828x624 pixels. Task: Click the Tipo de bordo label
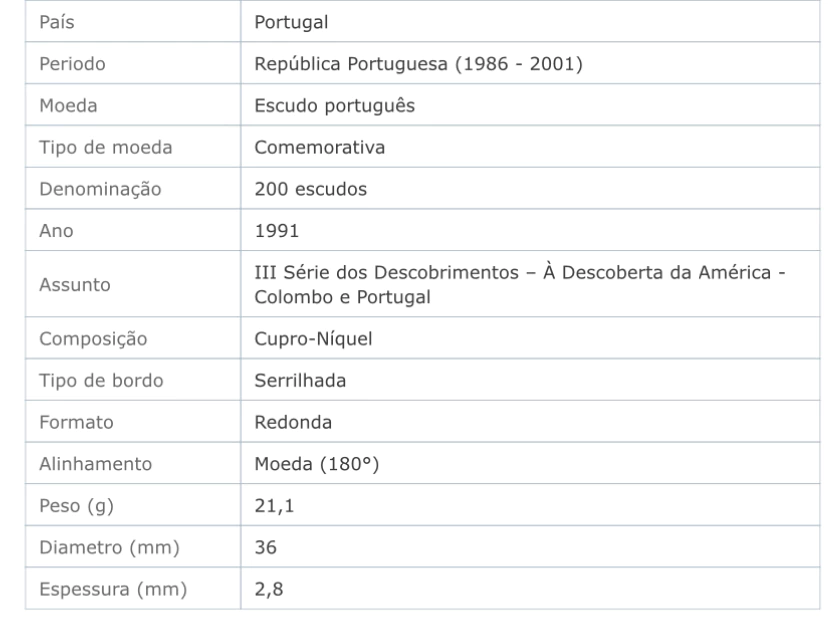pos(101,381)
